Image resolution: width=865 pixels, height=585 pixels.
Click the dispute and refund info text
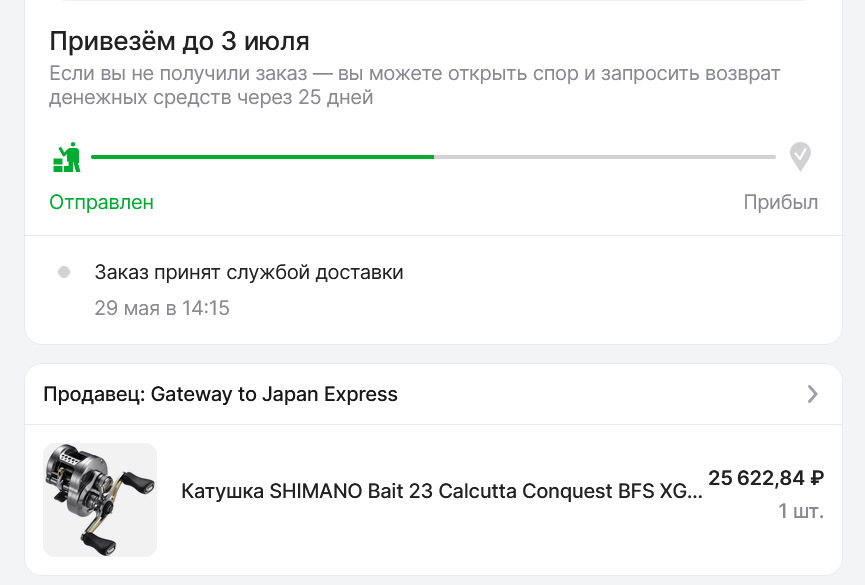(414, 85)
